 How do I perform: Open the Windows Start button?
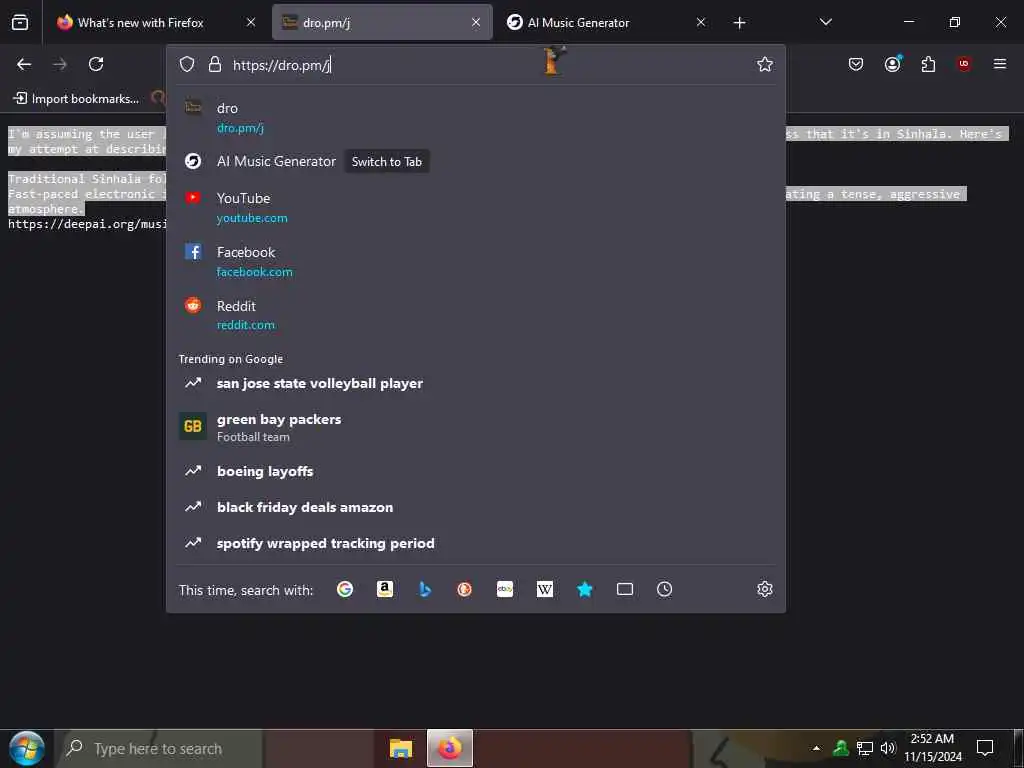pos(27,748)
